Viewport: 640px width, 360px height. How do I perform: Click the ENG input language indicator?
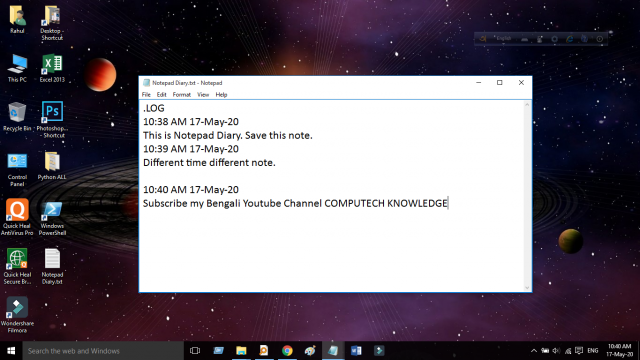593,351
